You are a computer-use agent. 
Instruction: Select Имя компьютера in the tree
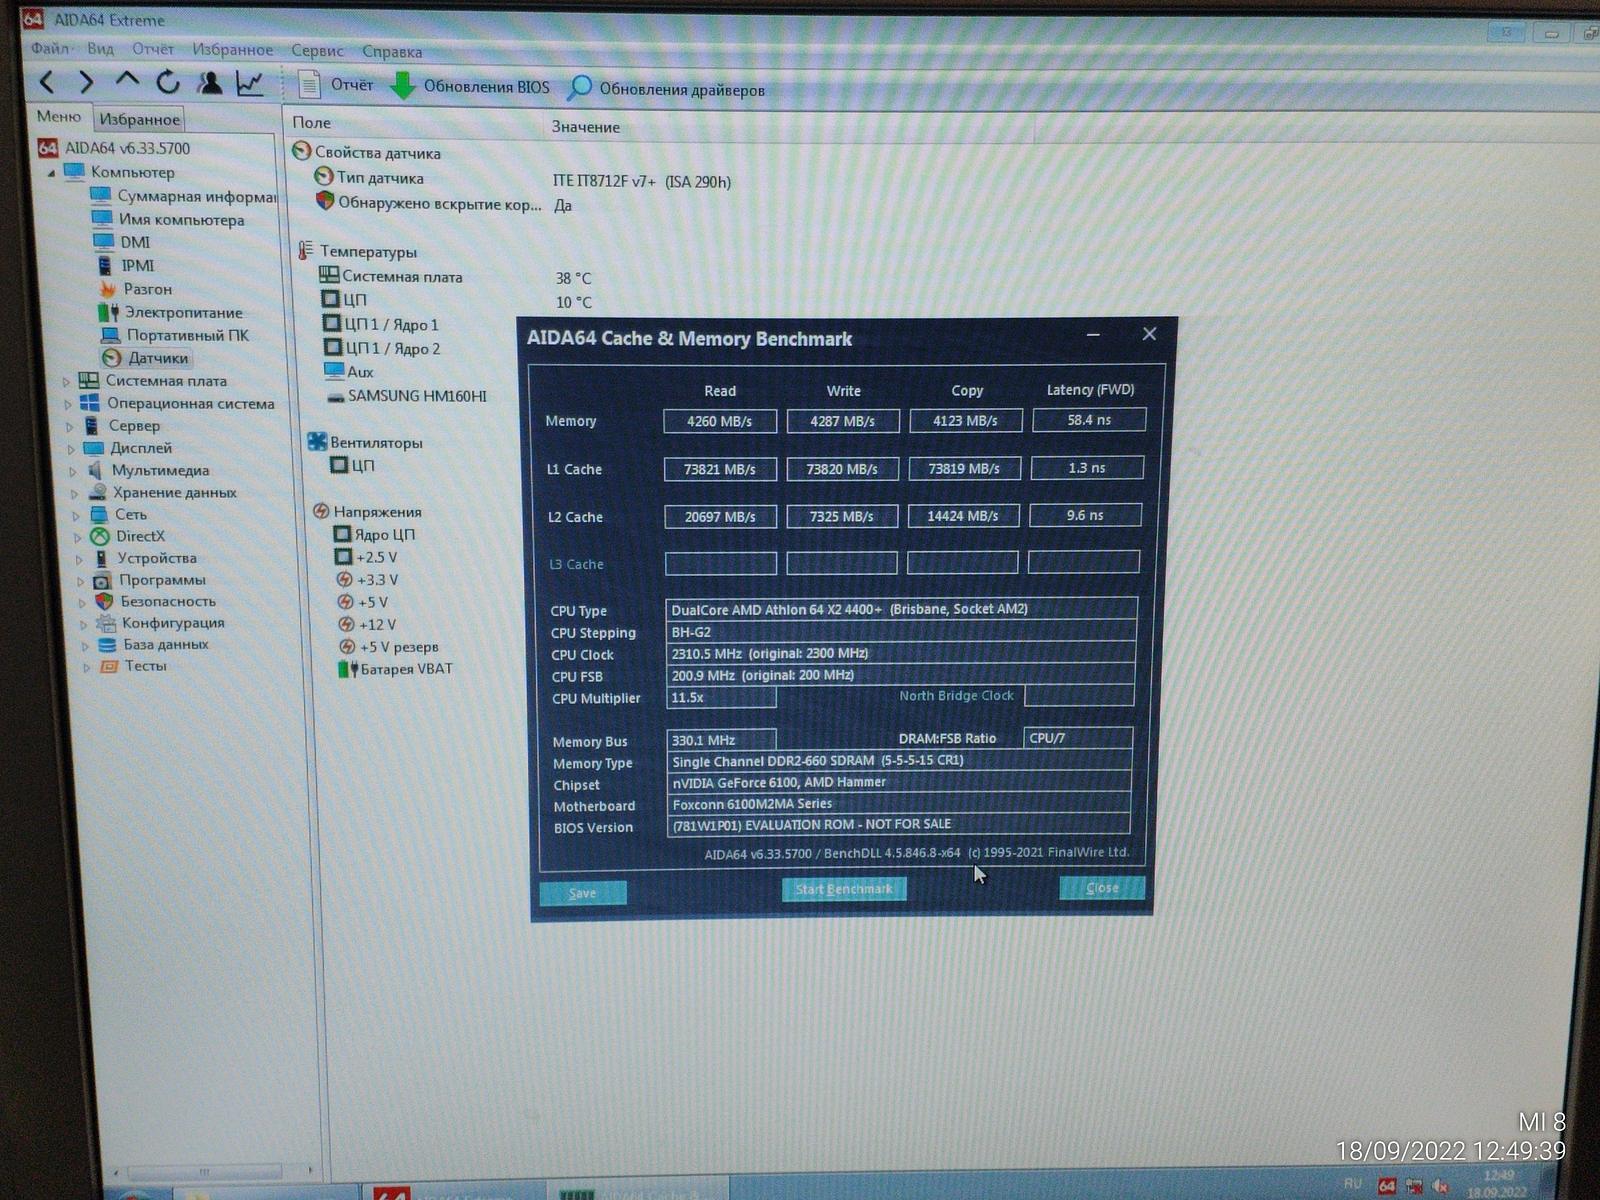(x=181, y=220)
